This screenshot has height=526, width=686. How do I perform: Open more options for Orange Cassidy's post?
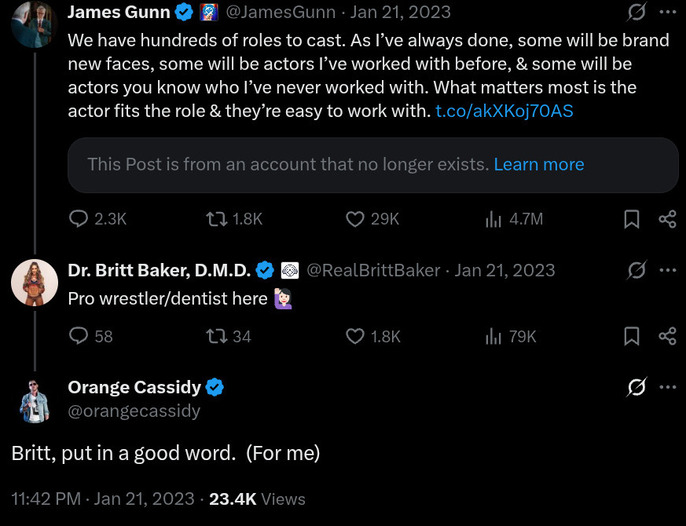click(667, 387)
